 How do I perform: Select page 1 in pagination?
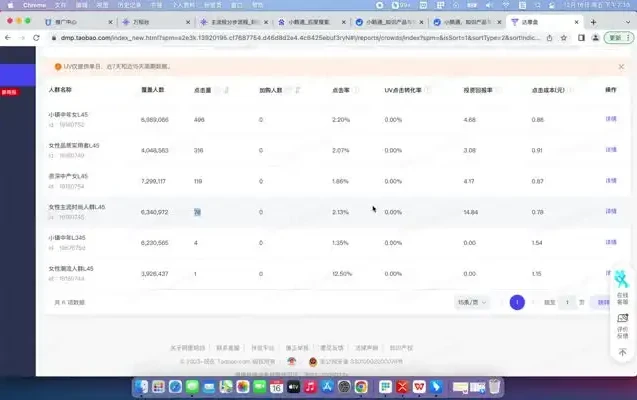click(x=517, y=301)
